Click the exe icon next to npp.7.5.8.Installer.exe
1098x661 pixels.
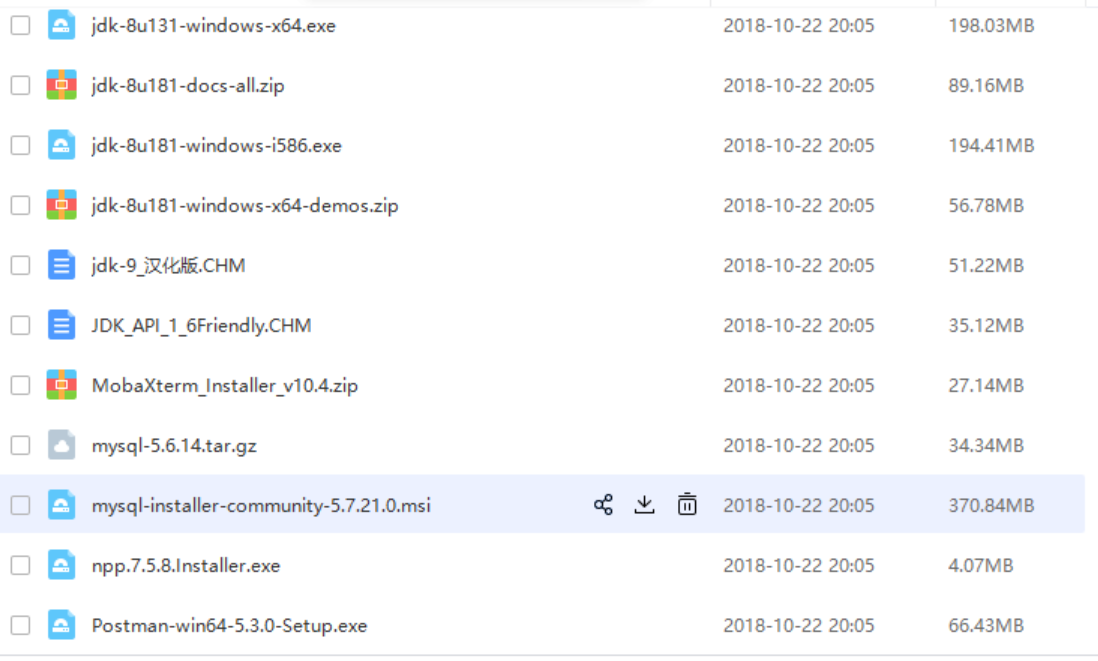62,565
